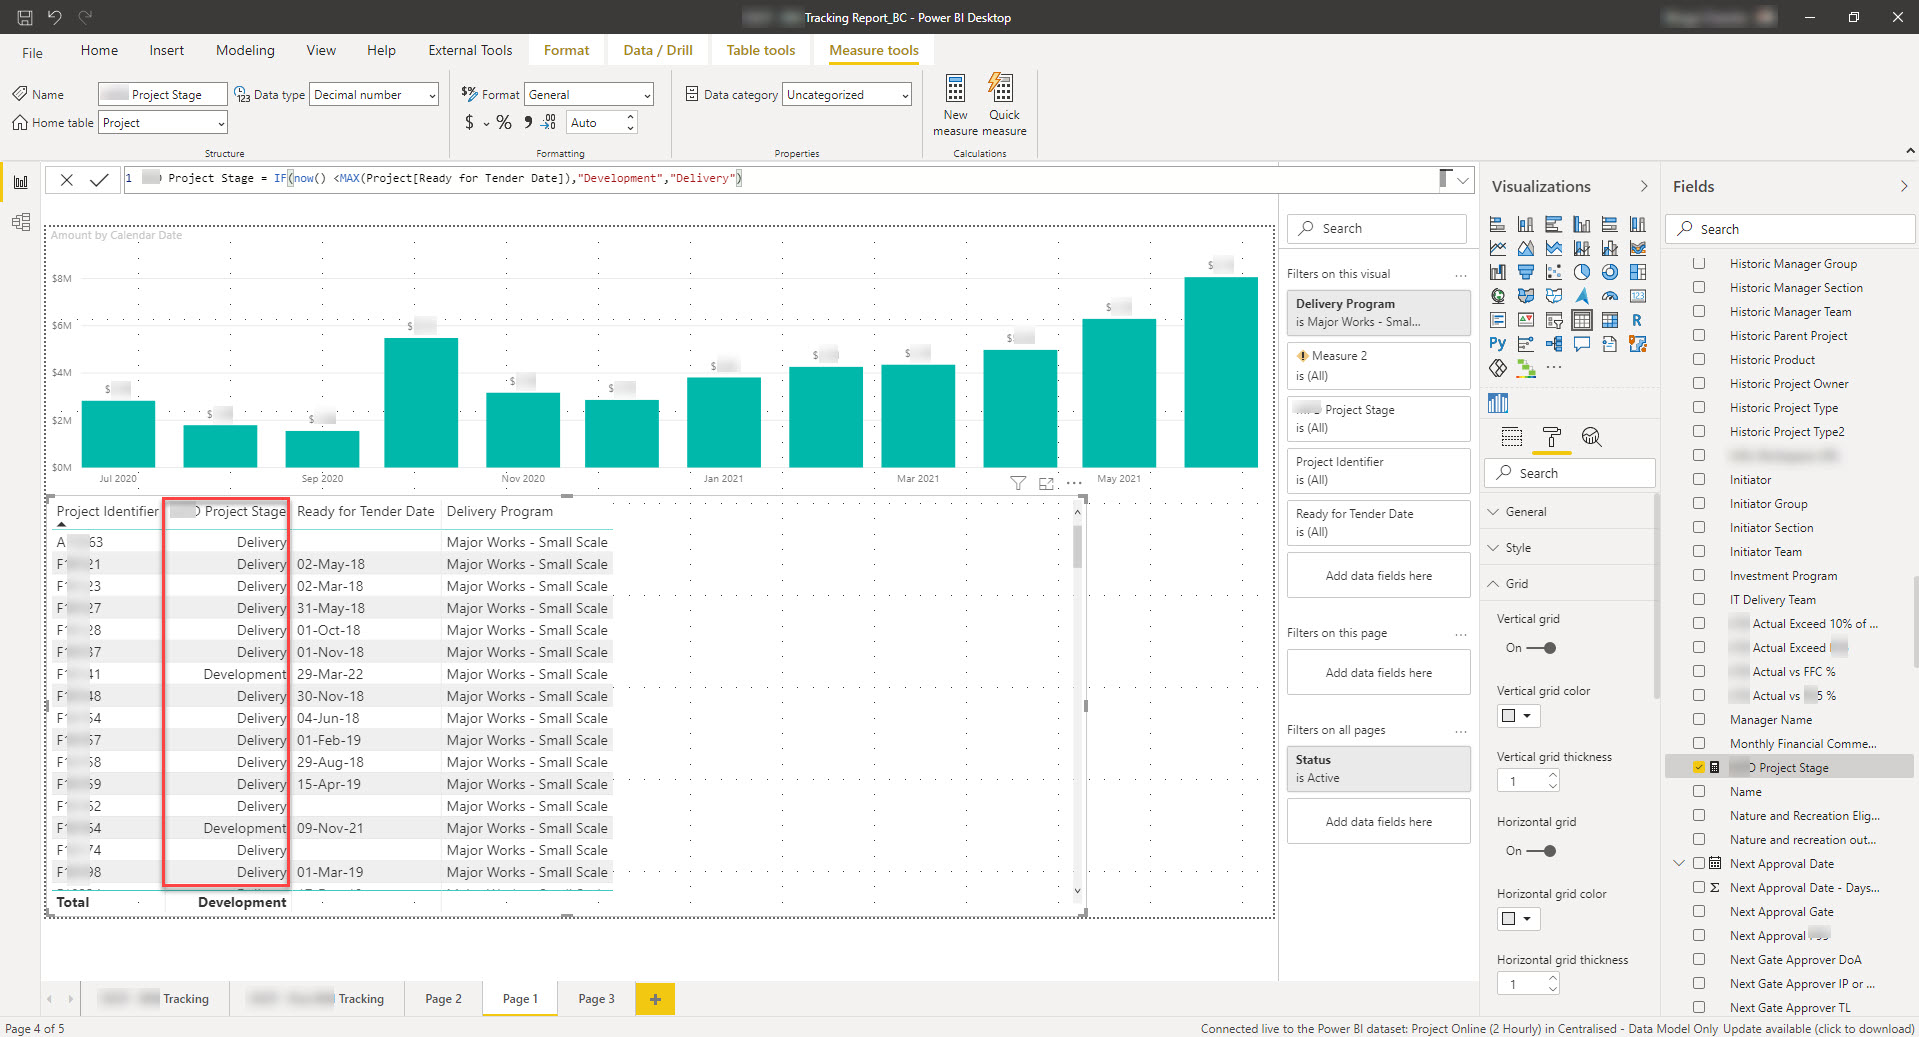Select the Map globe visualization icon
The image size is (1919, 1037).
click(1497, 296)
